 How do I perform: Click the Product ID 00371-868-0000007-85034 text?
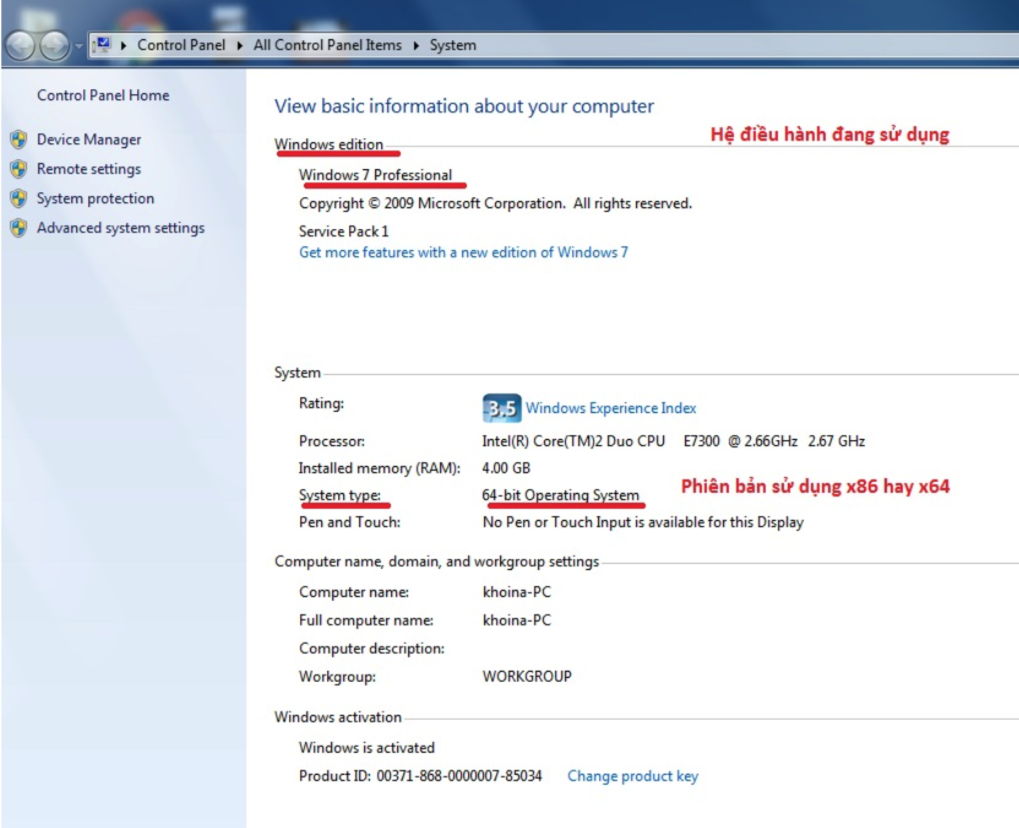tap(420, 776)
